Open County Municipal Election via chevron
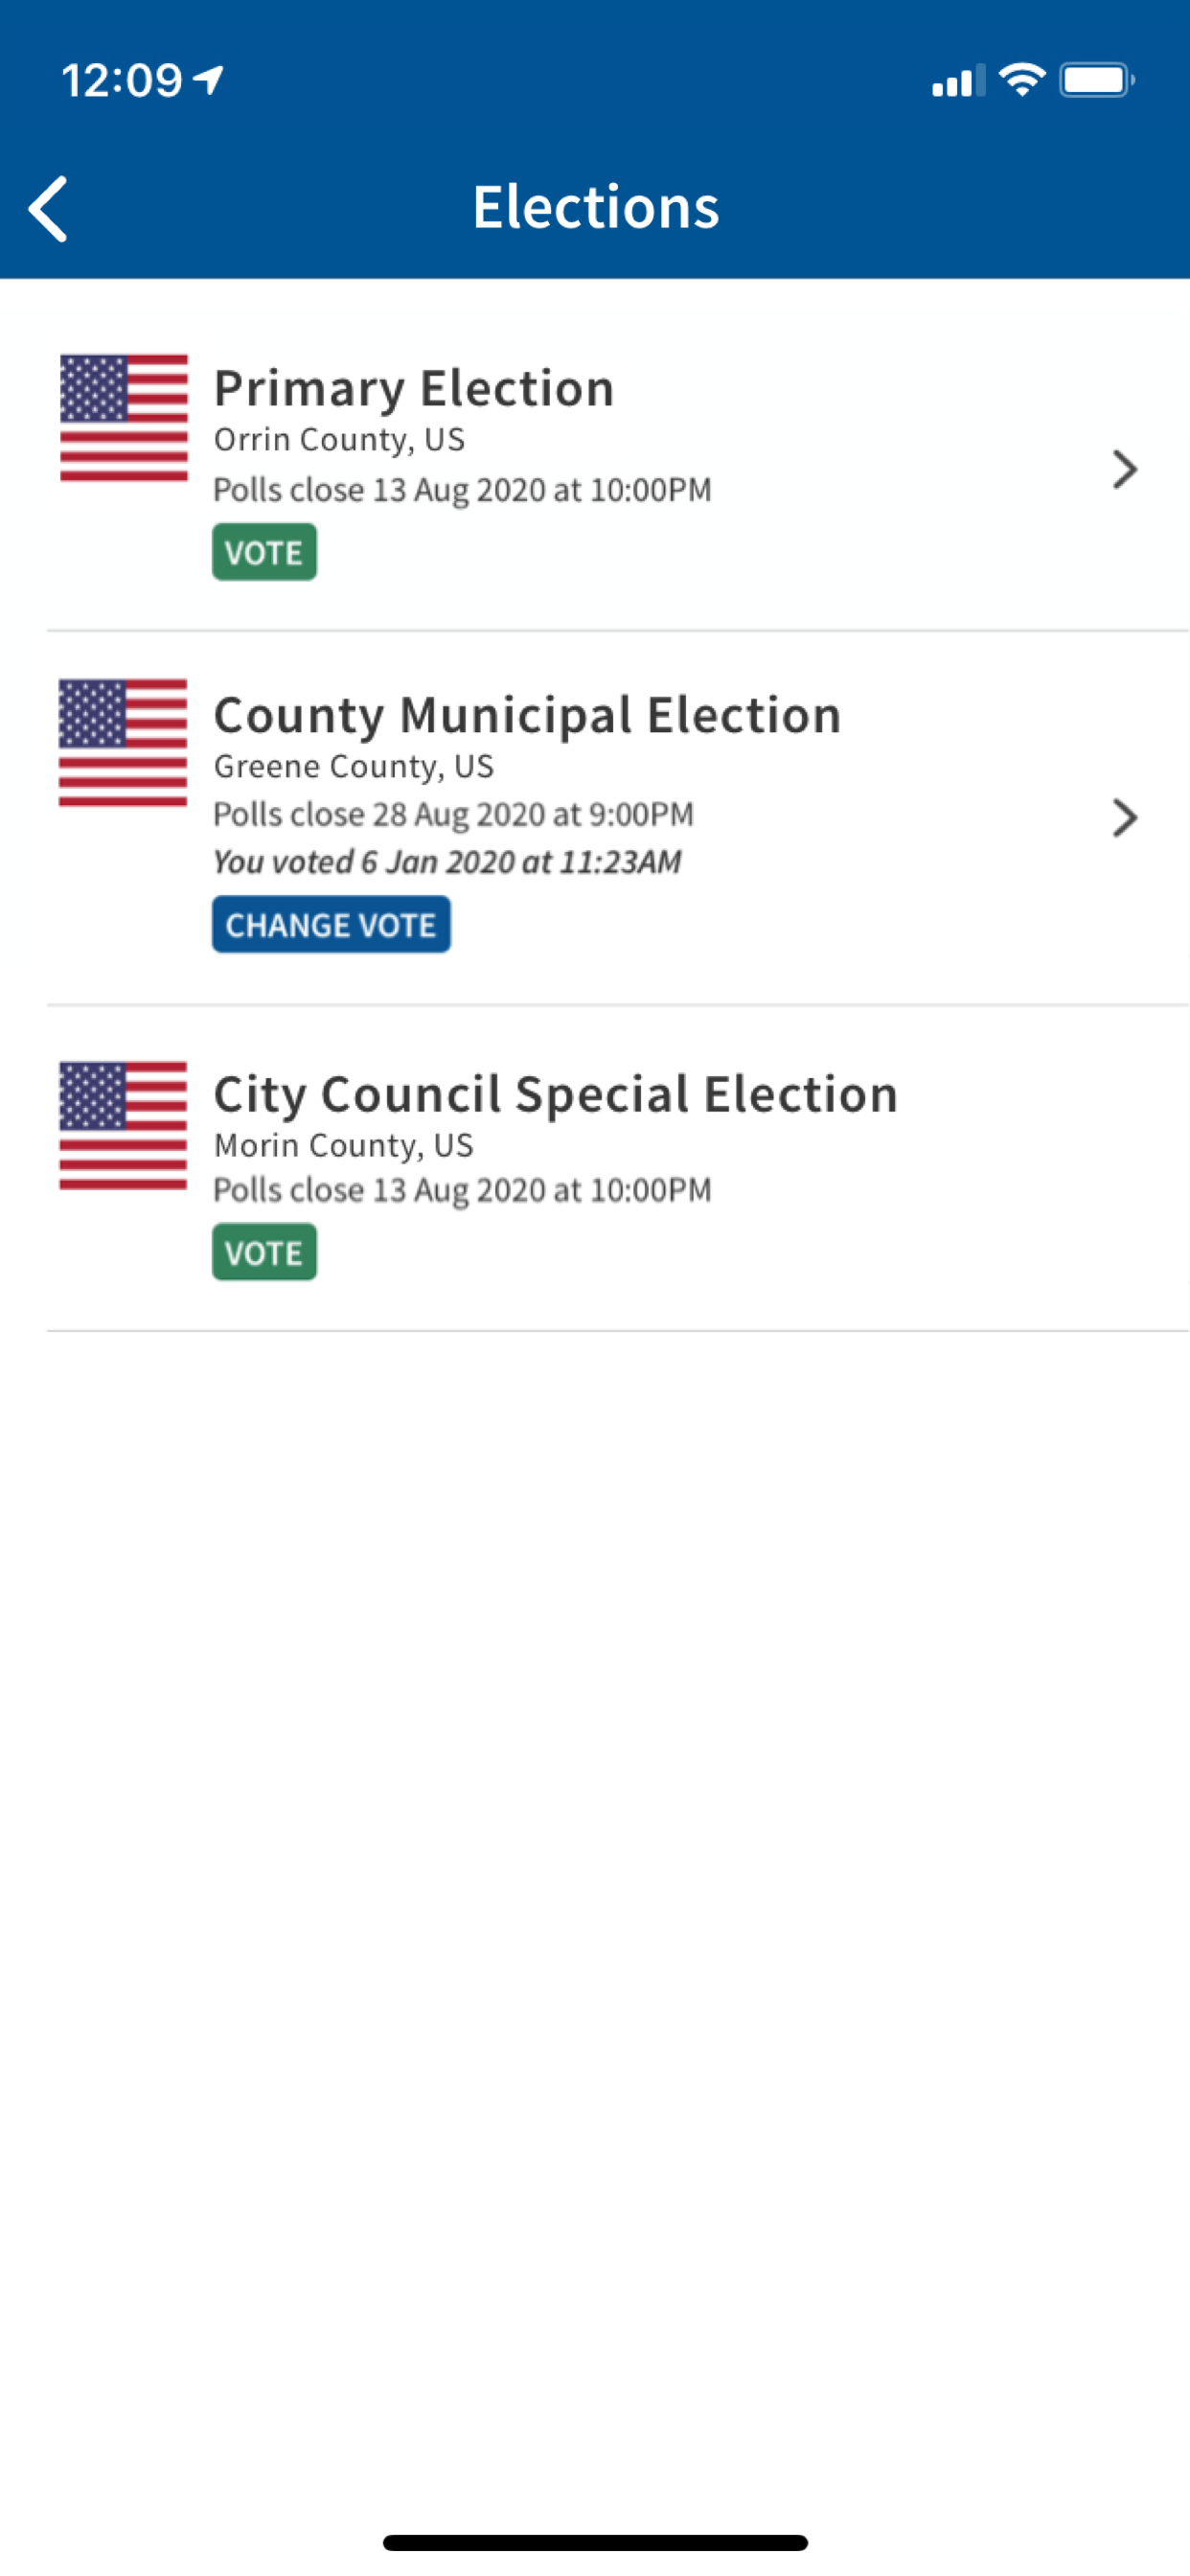The image size is (1190, 2576). (x=1124, y=818)
